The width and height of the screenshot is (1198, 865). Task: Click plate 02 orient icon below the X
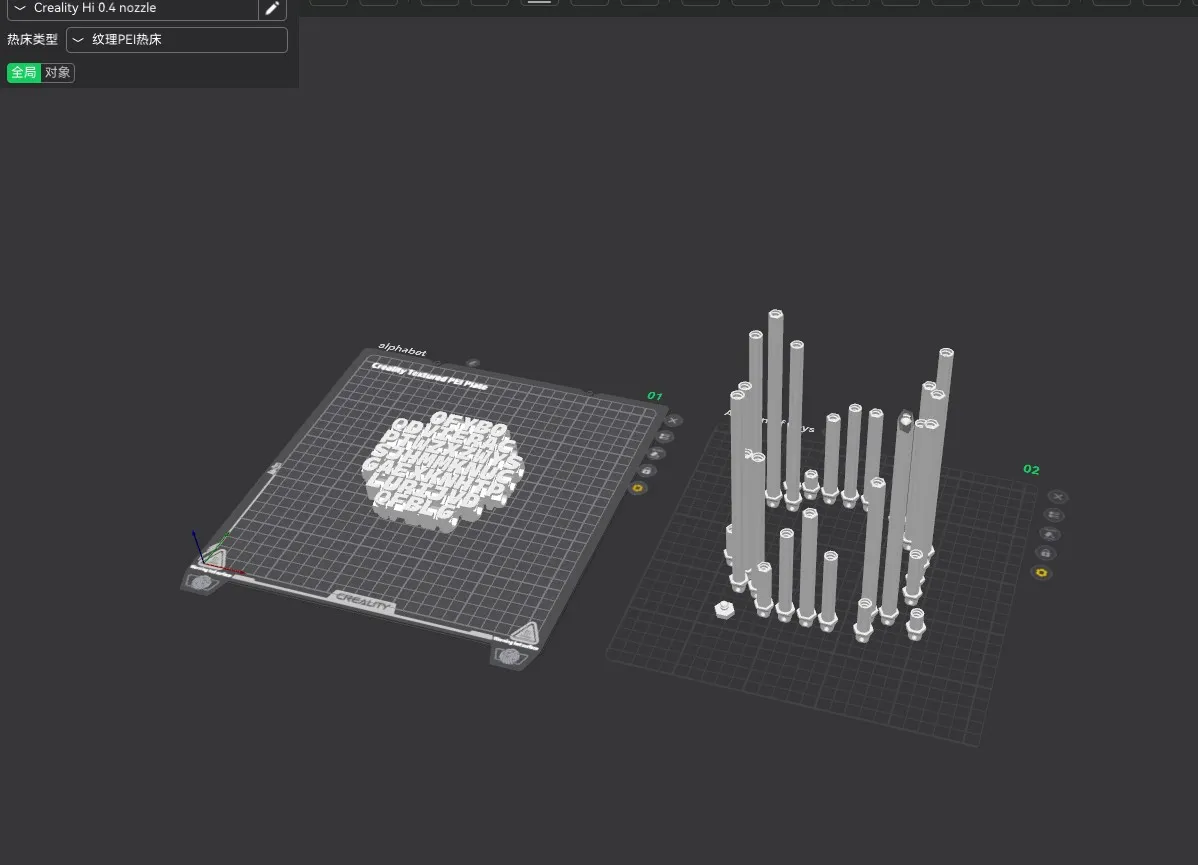(x=1054, y=515)
